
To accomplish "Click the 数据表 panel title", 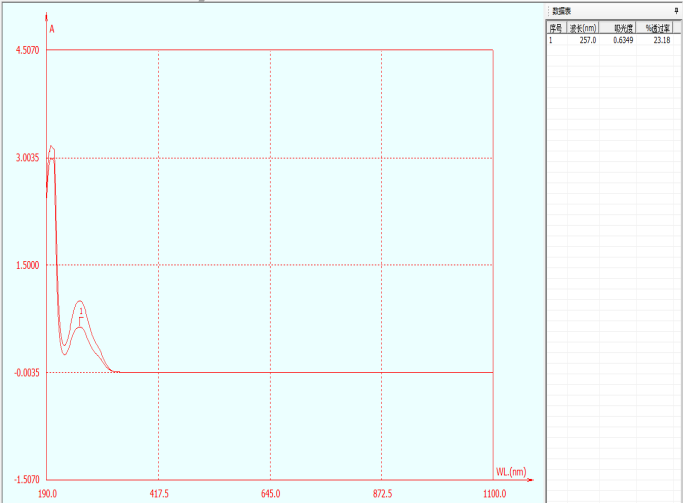I will point(562,11).
